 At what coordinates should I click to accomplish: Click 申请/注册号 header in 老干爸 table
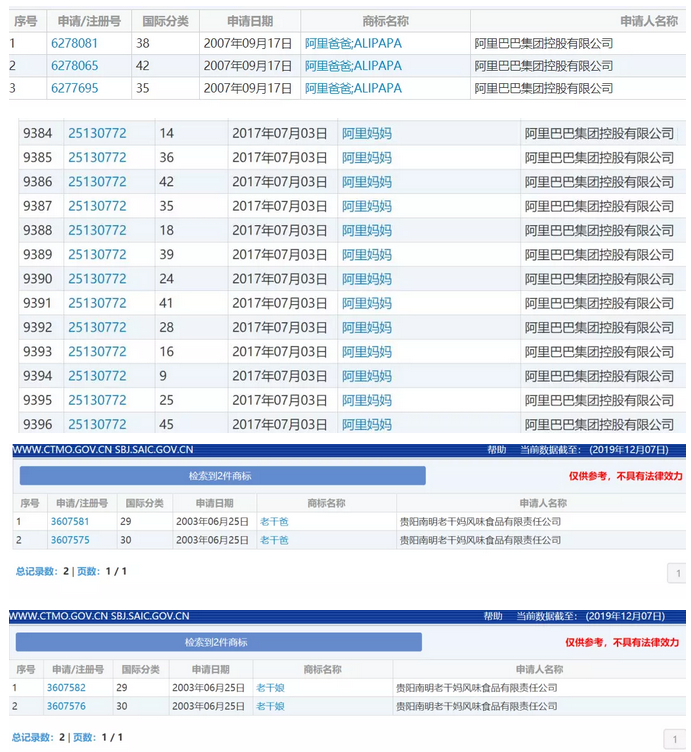82,503
